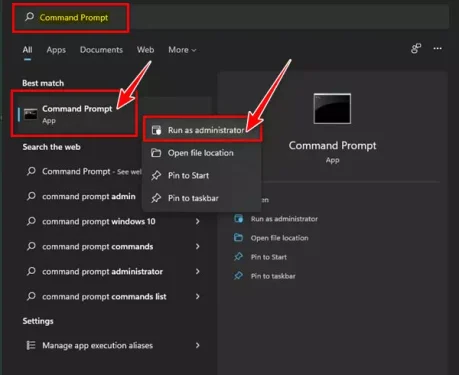
Task: Expand arrow for command prompt windows 10
Action: click(x=198, y=221)
